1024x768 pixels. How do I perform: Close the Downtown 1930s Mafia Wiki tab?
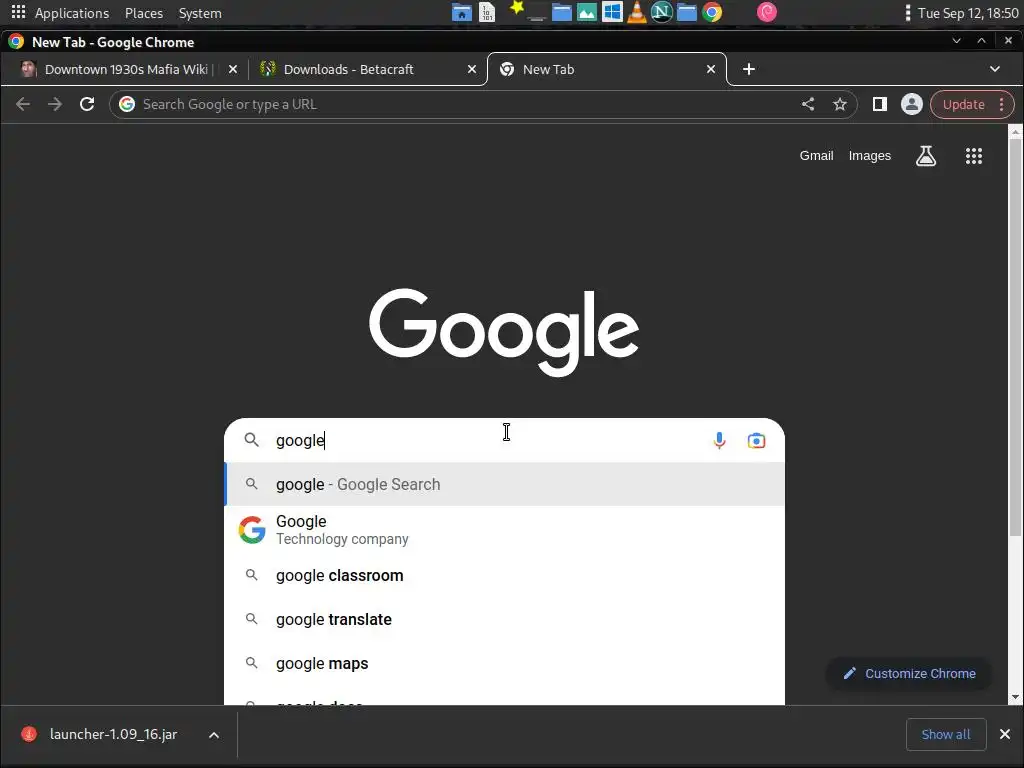tap(232, 69)
